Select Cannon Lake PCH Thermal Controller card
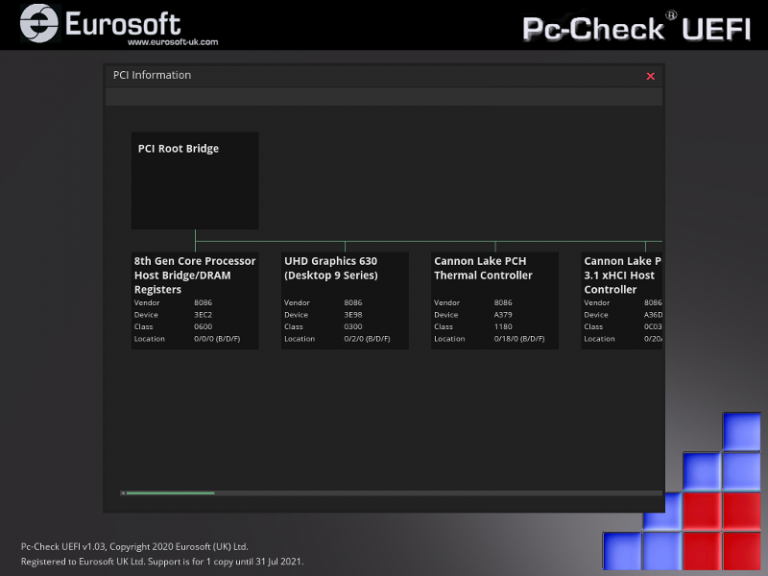The height and width of the screenshot is (576, 768). (x=495, y=300)
